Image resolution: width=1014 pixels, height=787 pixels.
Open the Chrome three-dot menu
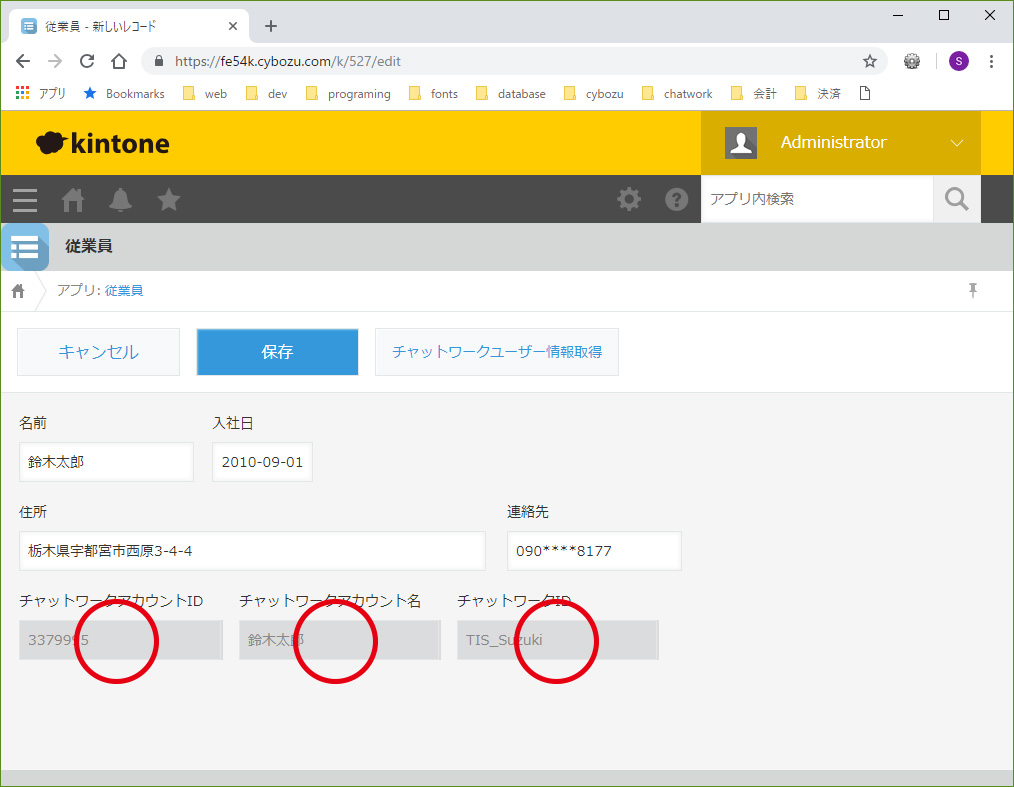(991, 61)
